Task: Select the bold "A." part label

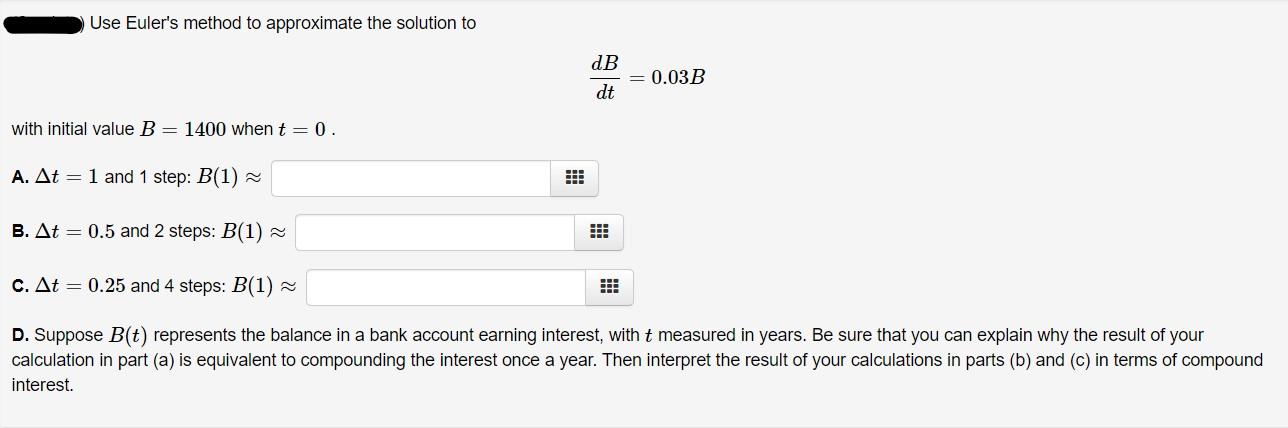Action: coord(20,177)
